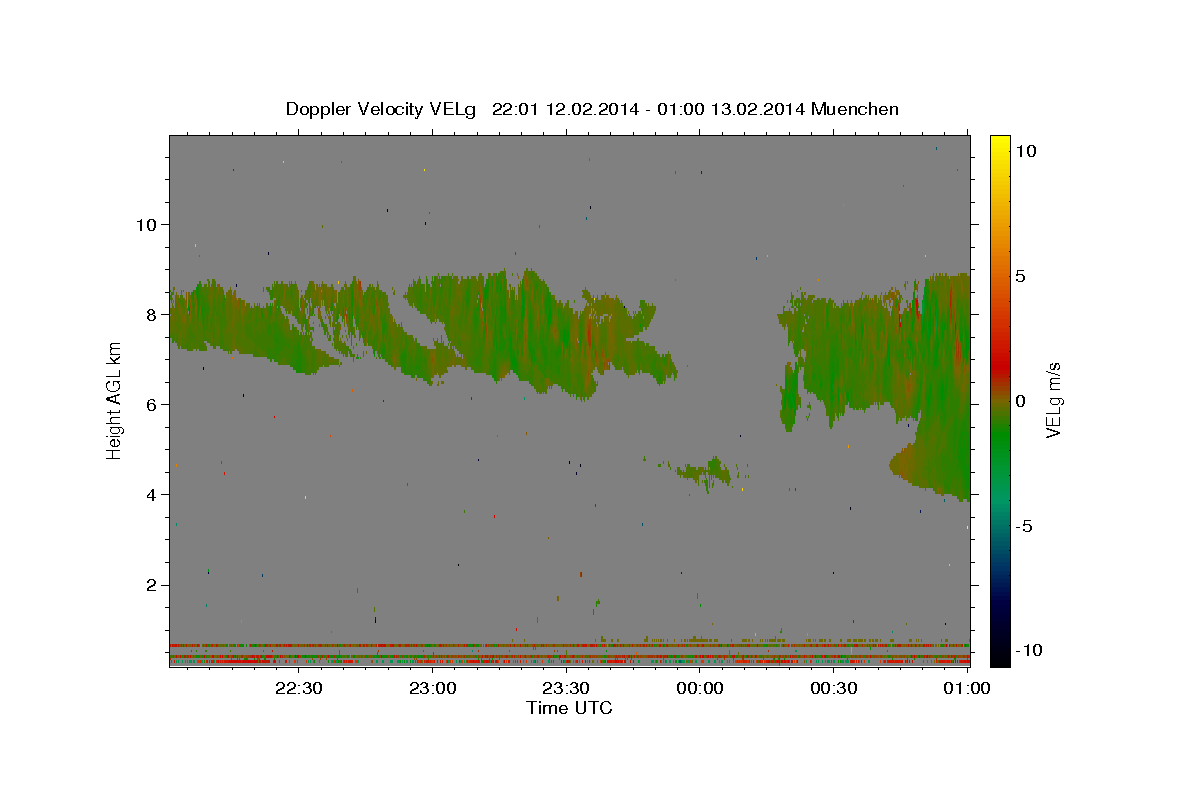Click the 'Time UTC' axis label
Image resolution: width=1200 pixels, height=800 pixels.
(569, 708)
